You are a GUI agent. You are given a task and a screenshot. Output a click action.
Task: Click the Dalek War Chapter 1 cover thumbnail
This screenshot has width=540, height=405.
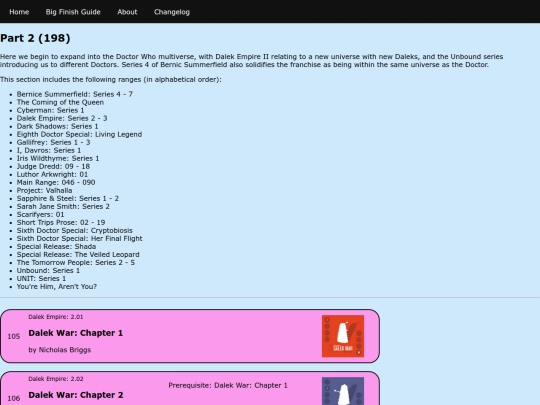tap(343, 336)
